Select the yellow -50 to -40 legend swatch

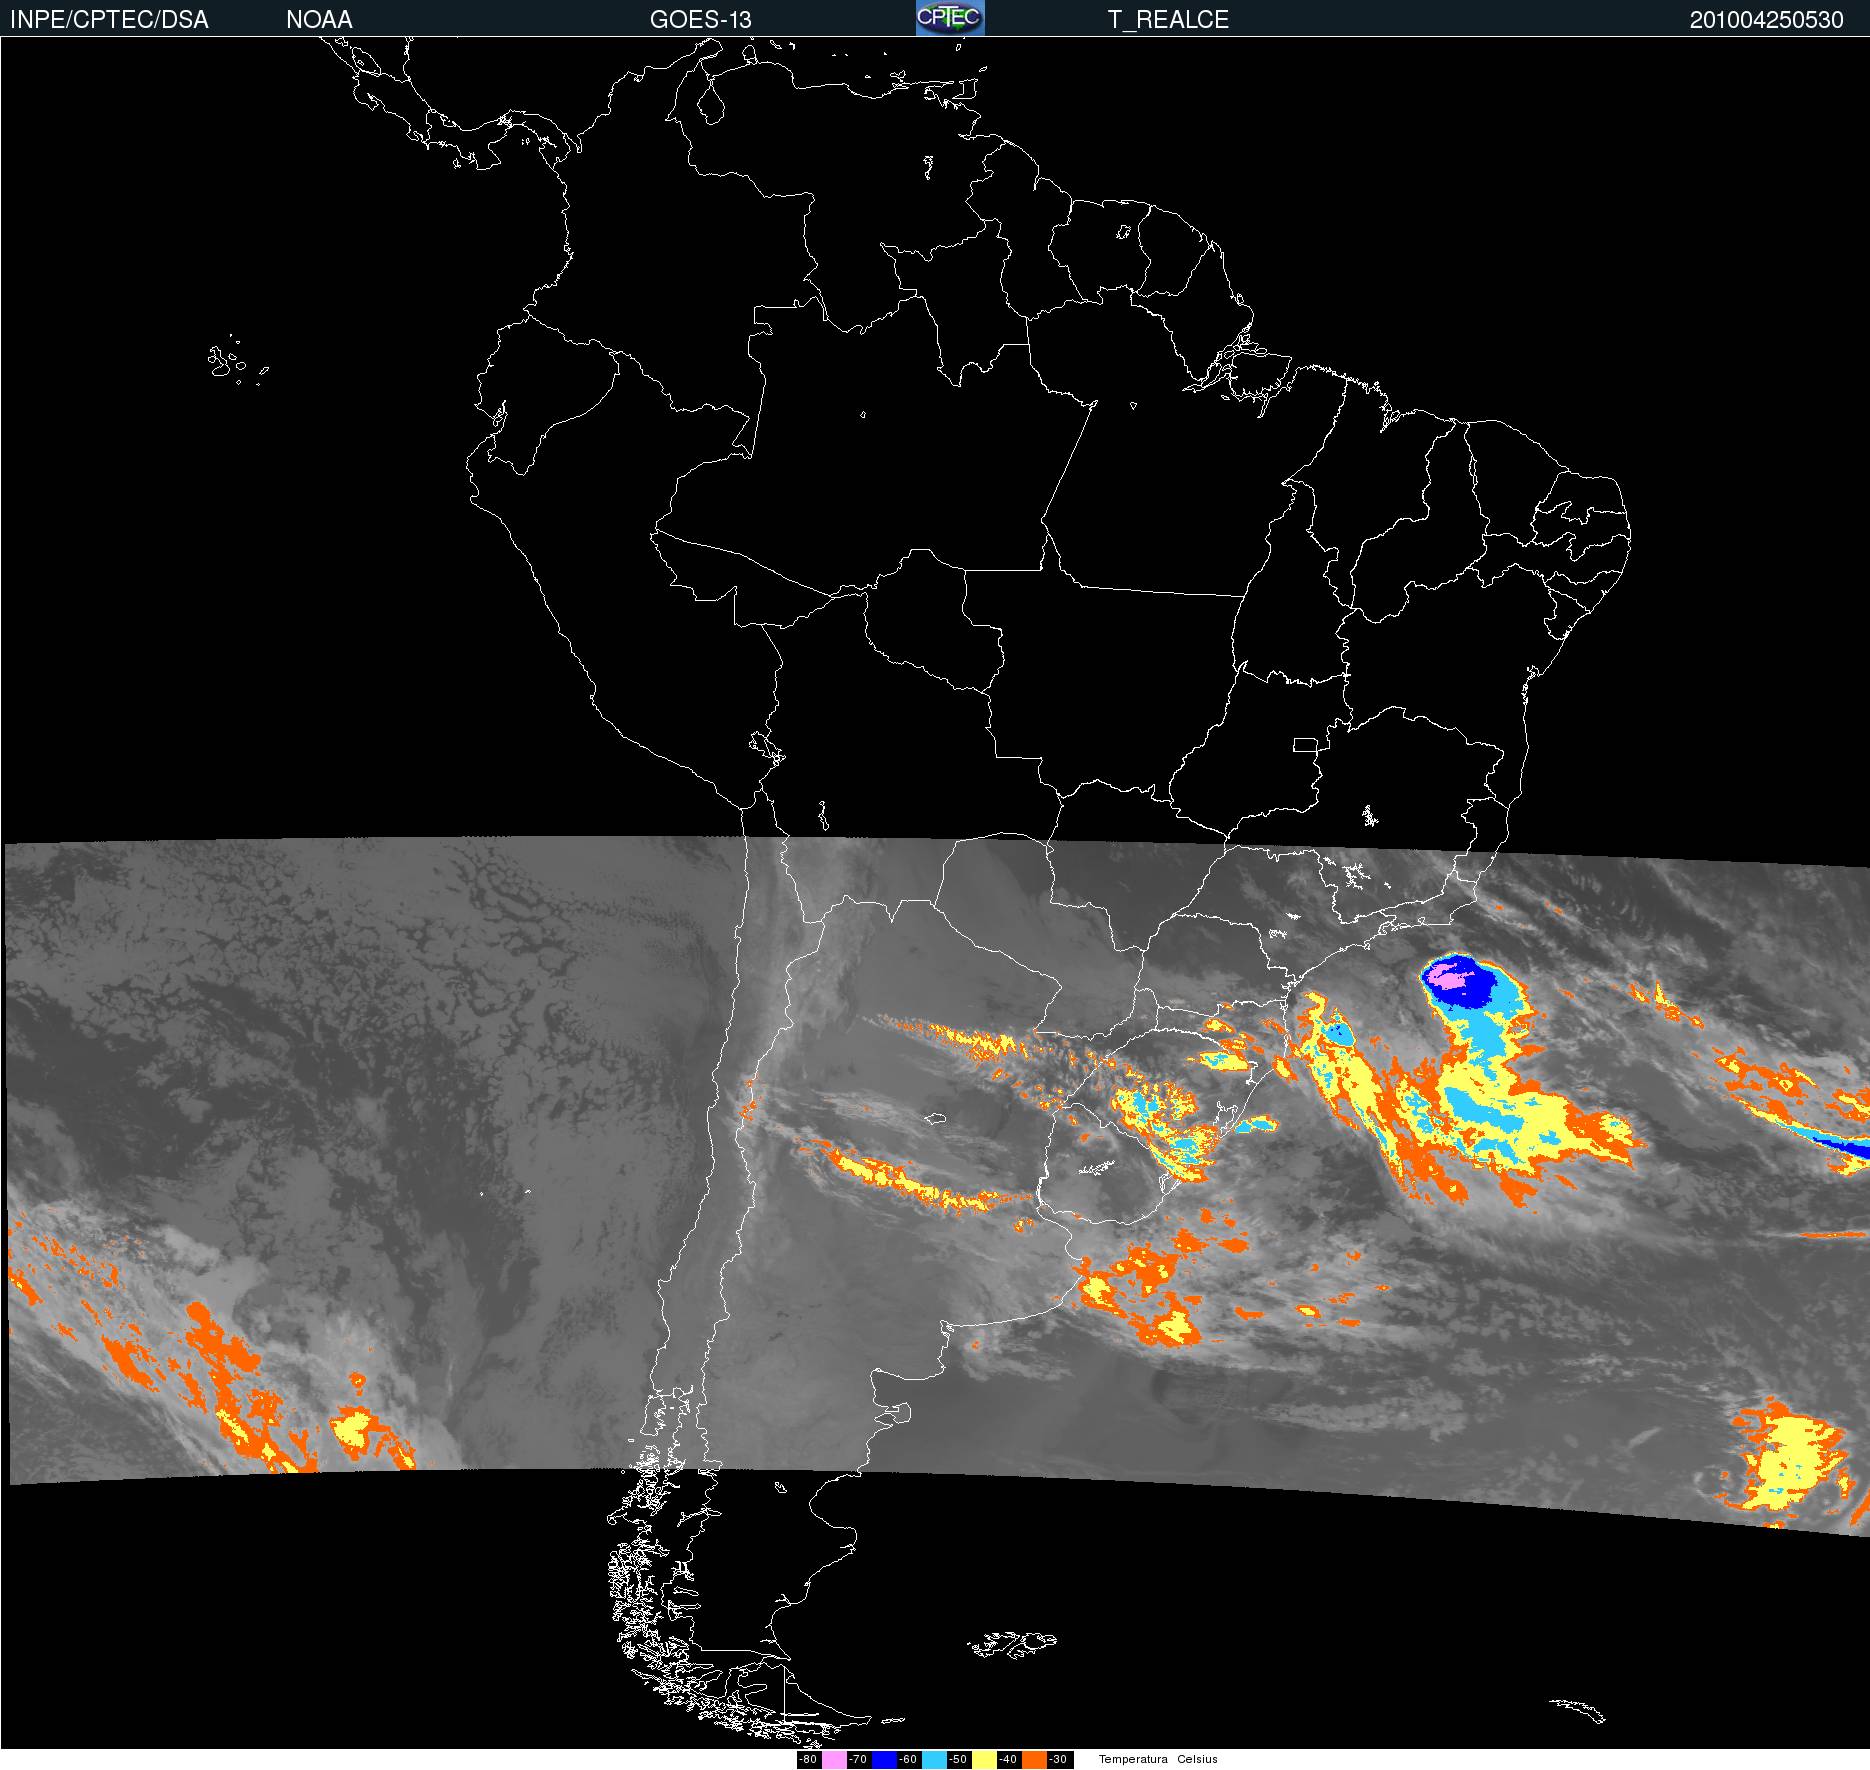(x=984, y=1760)
